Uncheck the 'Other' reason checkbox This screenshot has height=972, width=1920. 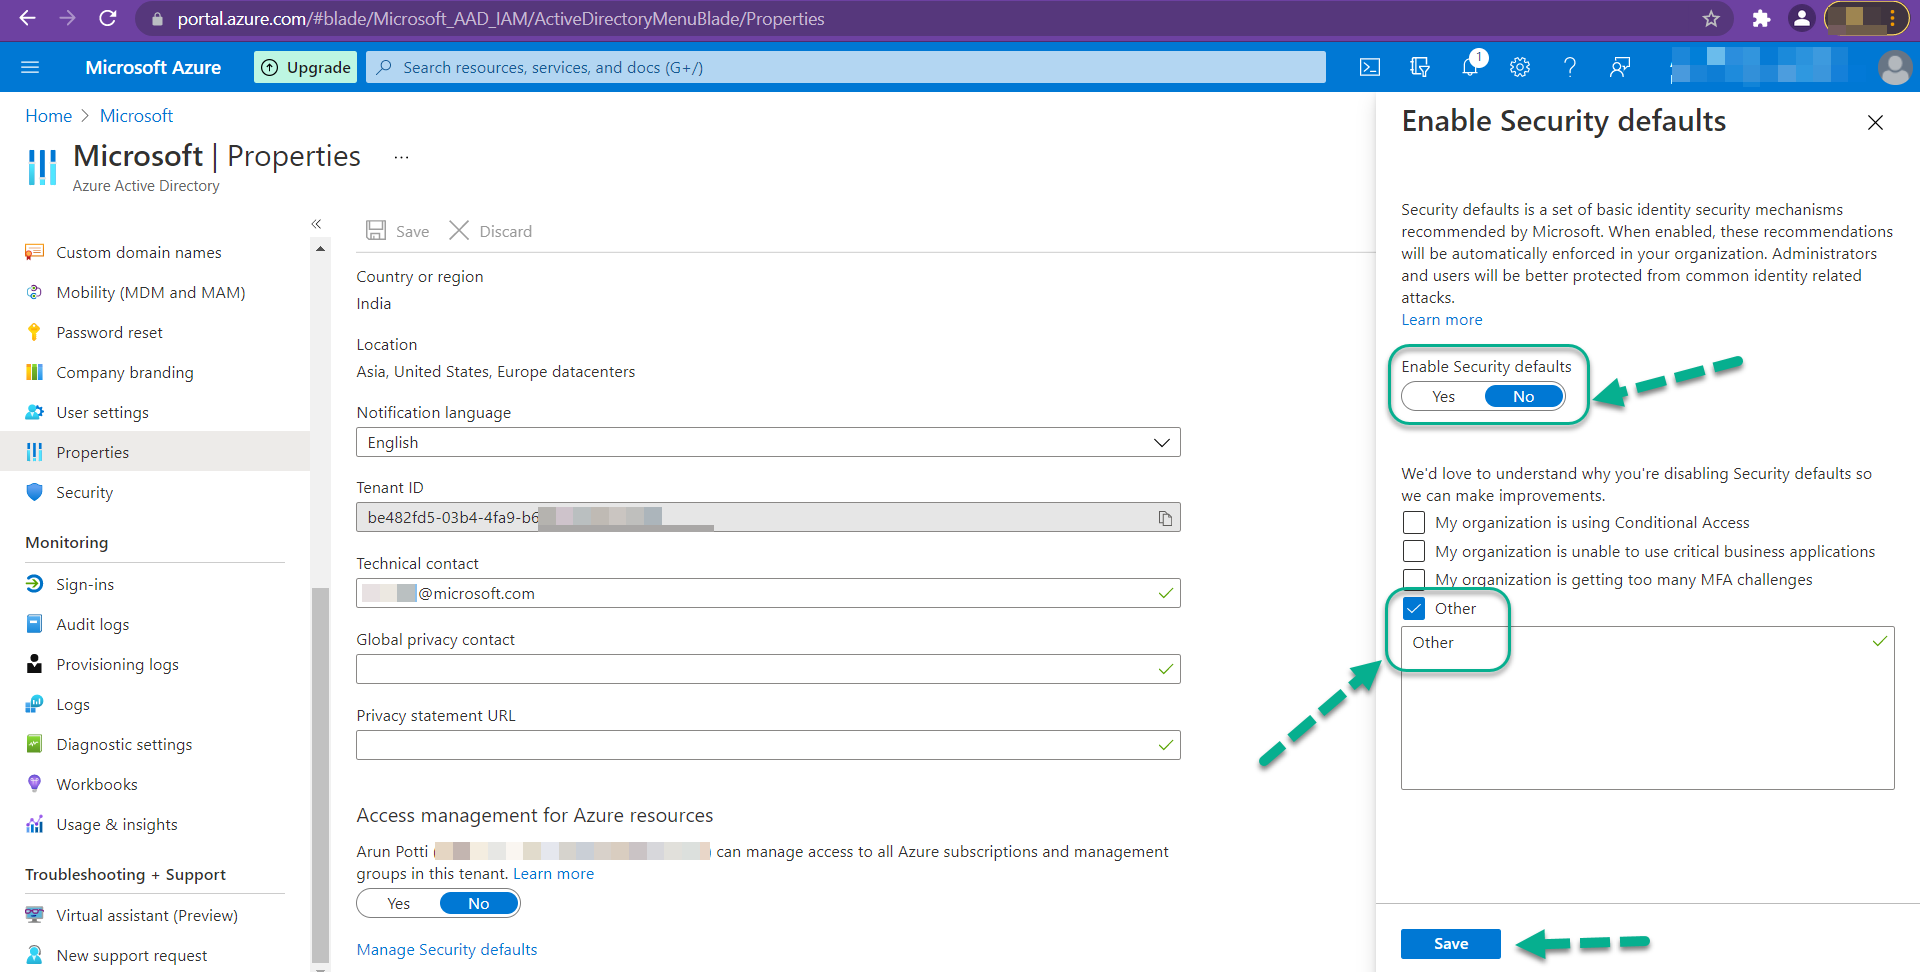[1413, 608]
